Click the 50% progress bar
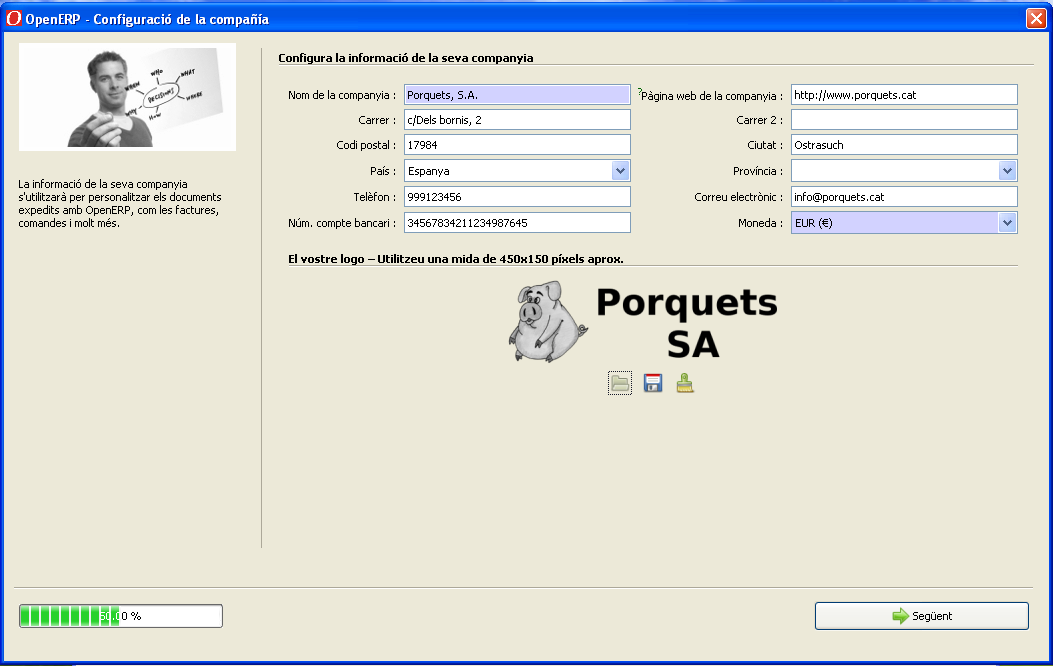Viewport: 1053px width, 666px height. click(121, 616)
